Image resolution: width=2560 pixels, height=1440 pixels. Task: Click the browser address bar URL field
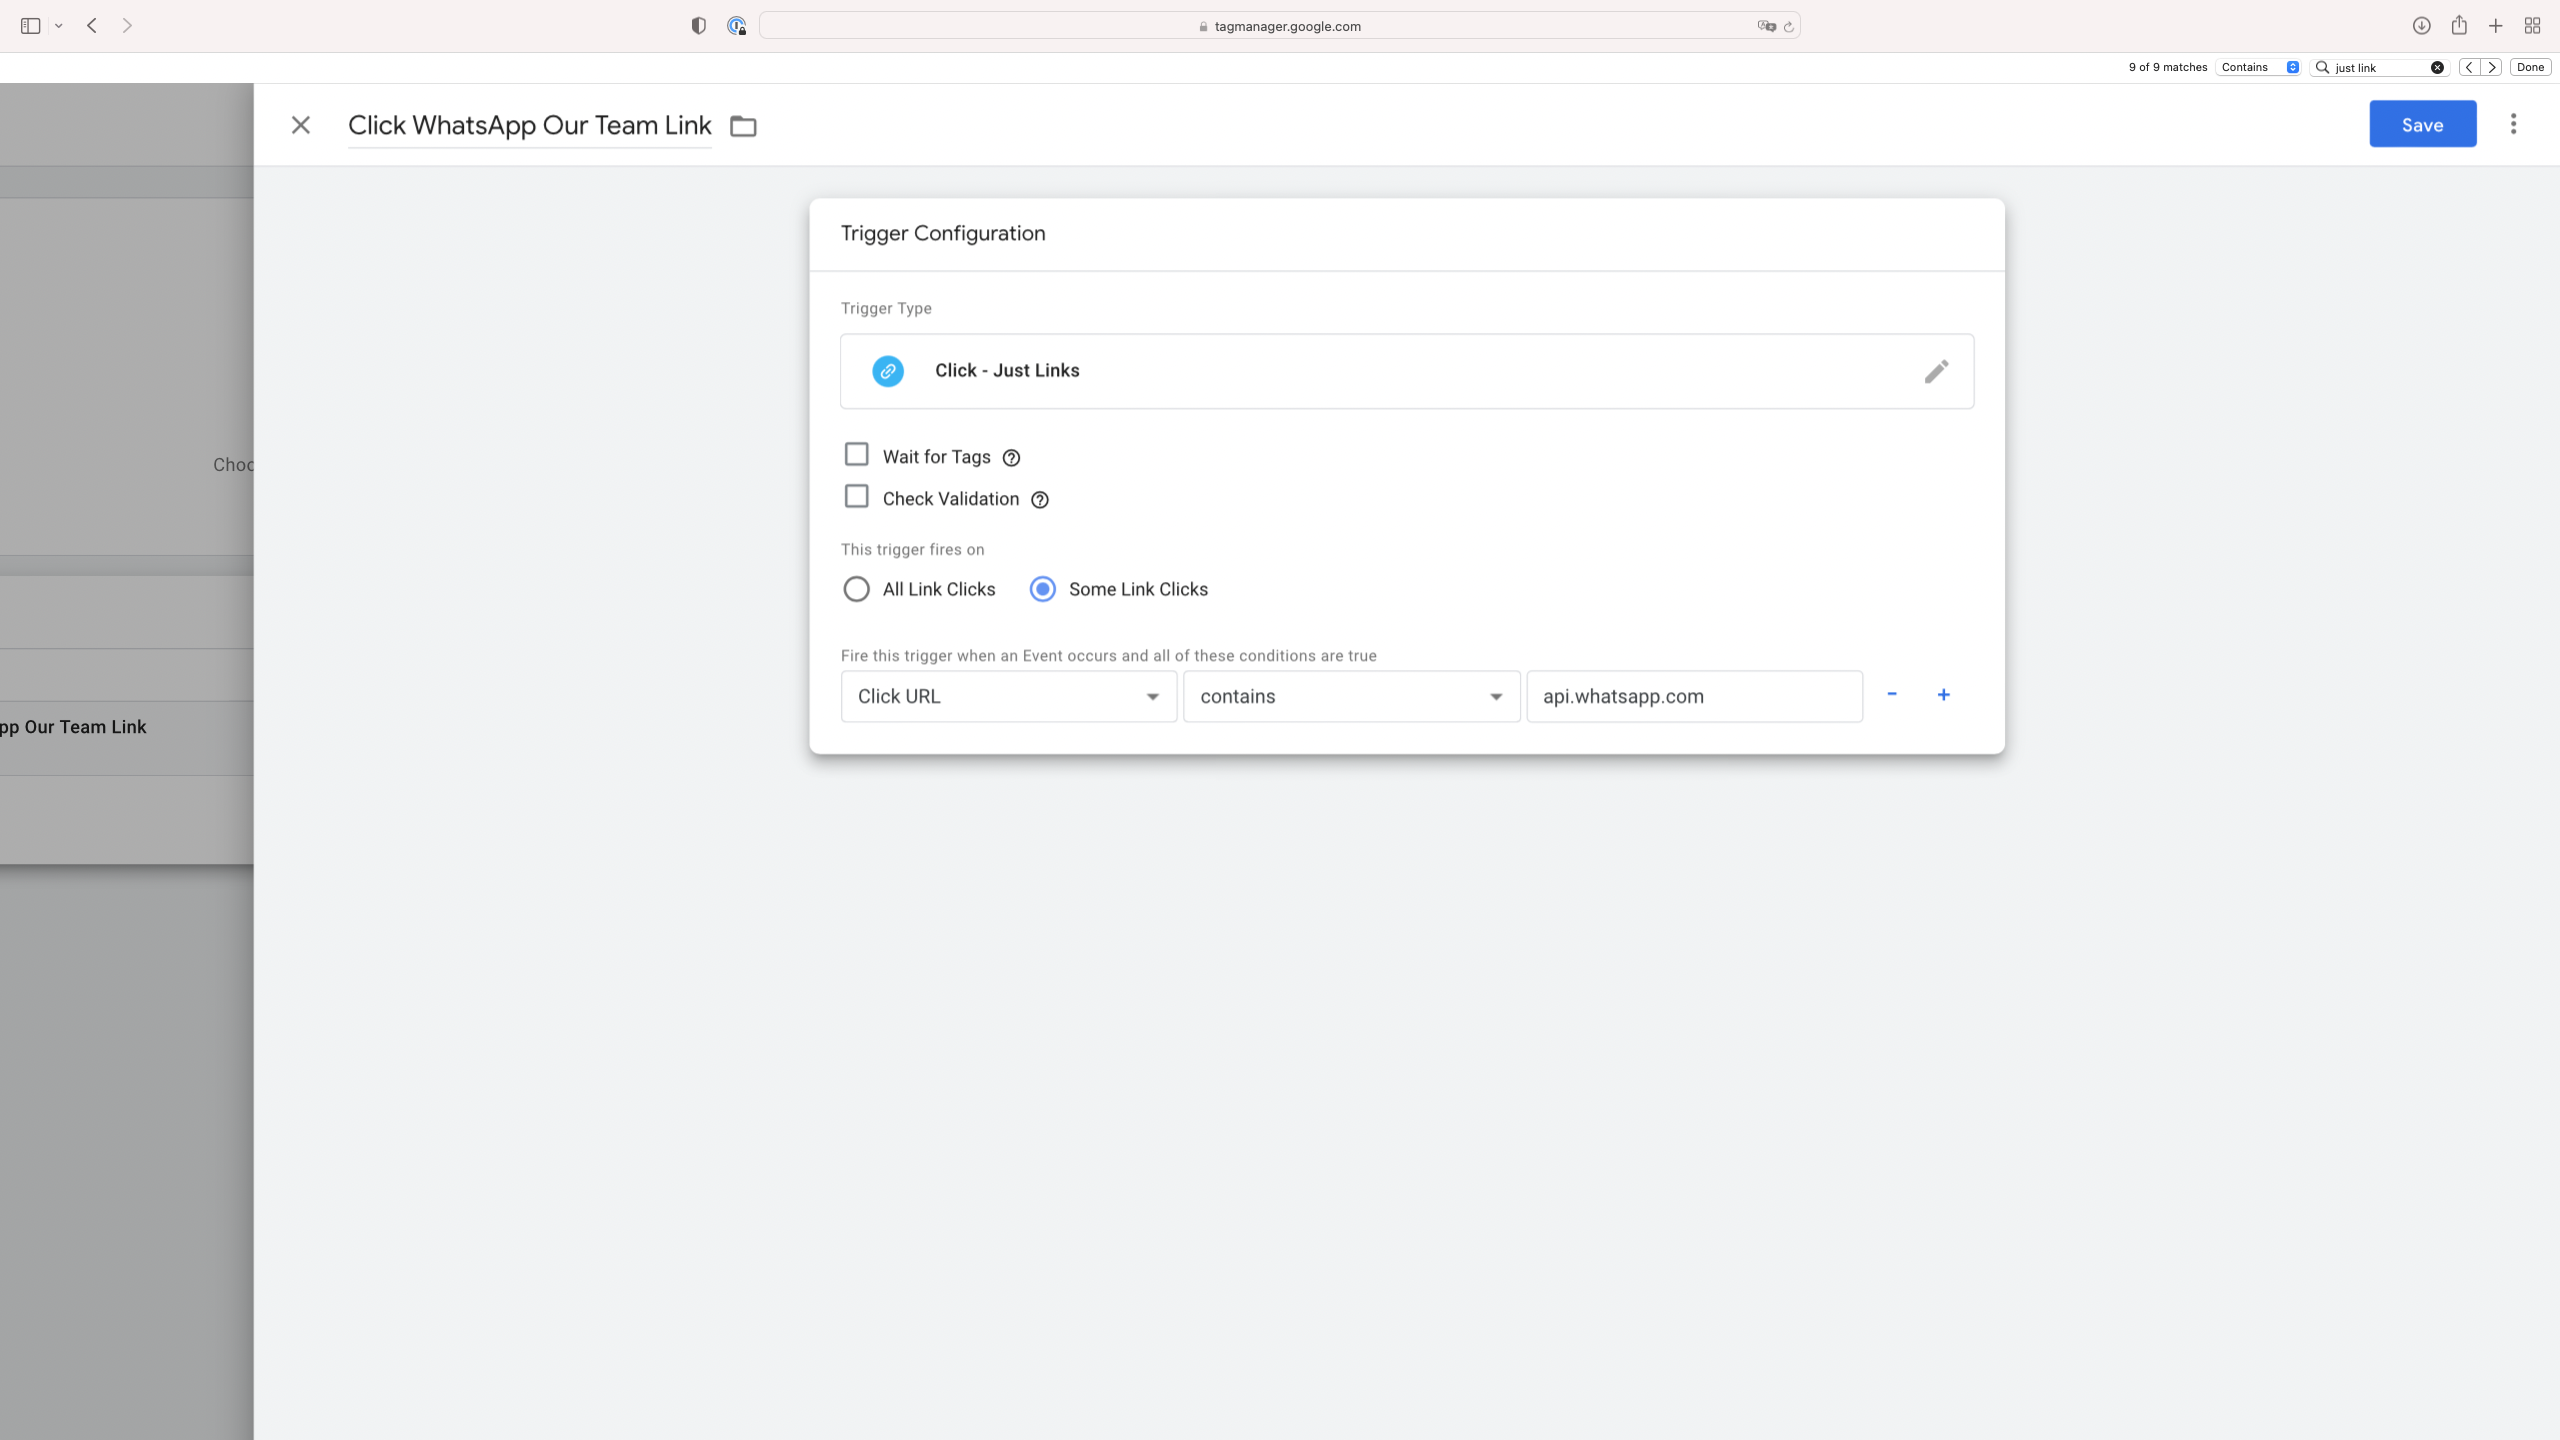pyautogui.click(x=1282, y=26)
